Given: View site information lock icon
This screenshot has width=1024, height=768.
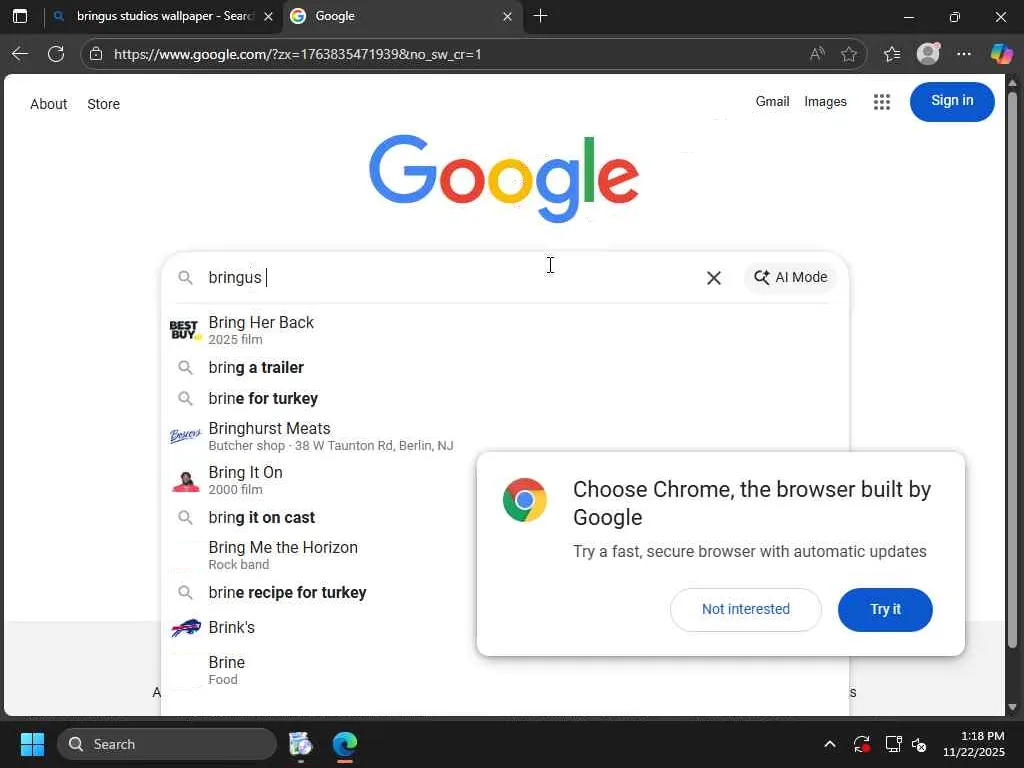Looking at the screenshot, I should [96, 54].
